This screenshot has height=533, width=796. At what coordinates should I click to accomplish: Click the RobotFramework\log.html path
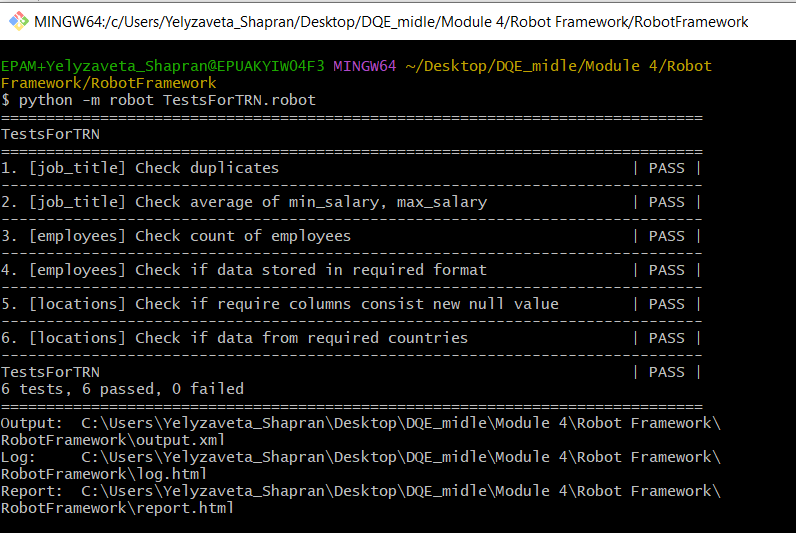(104, 474)
